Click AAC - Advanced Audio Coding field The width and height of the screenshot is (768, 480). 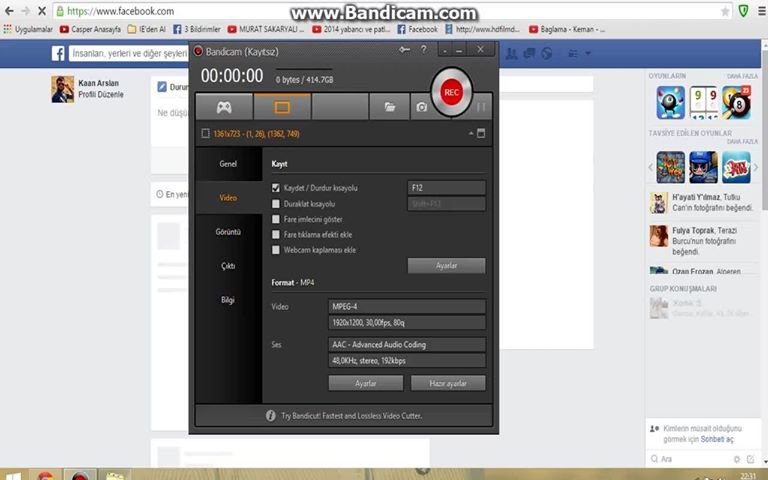[407, 344]
